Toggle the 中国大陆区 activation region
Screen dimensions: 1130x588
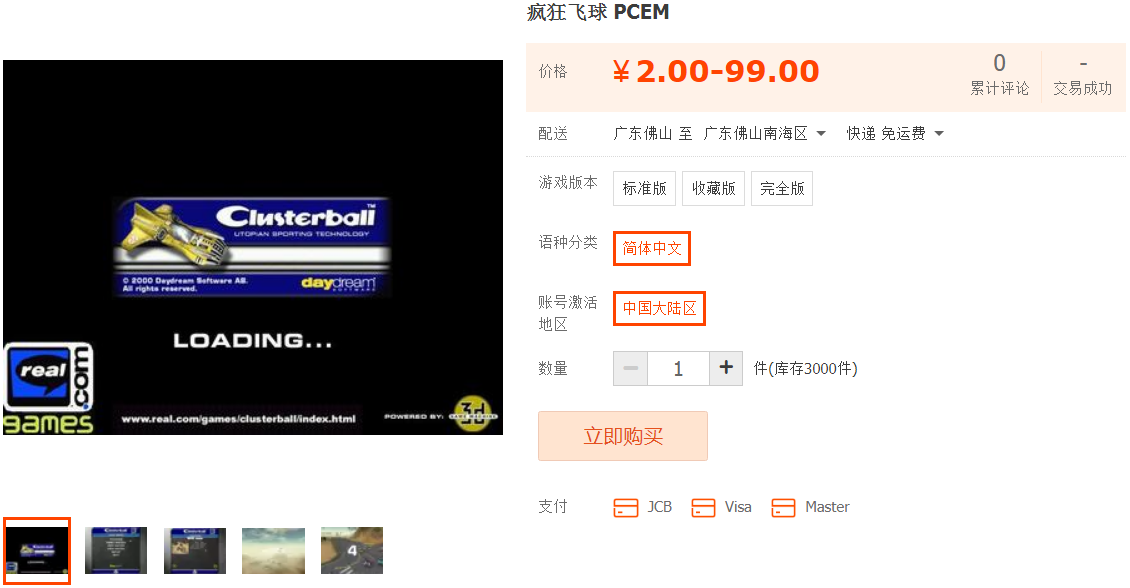coord(659,308)
